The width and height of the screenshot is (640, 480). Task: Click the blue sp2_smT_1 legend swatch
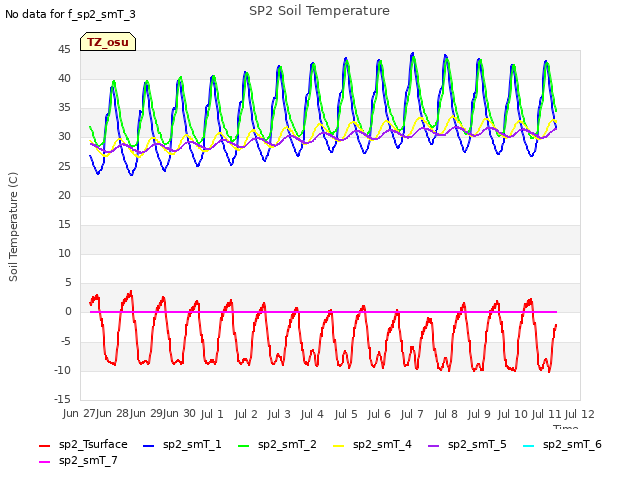coord(149,446)
